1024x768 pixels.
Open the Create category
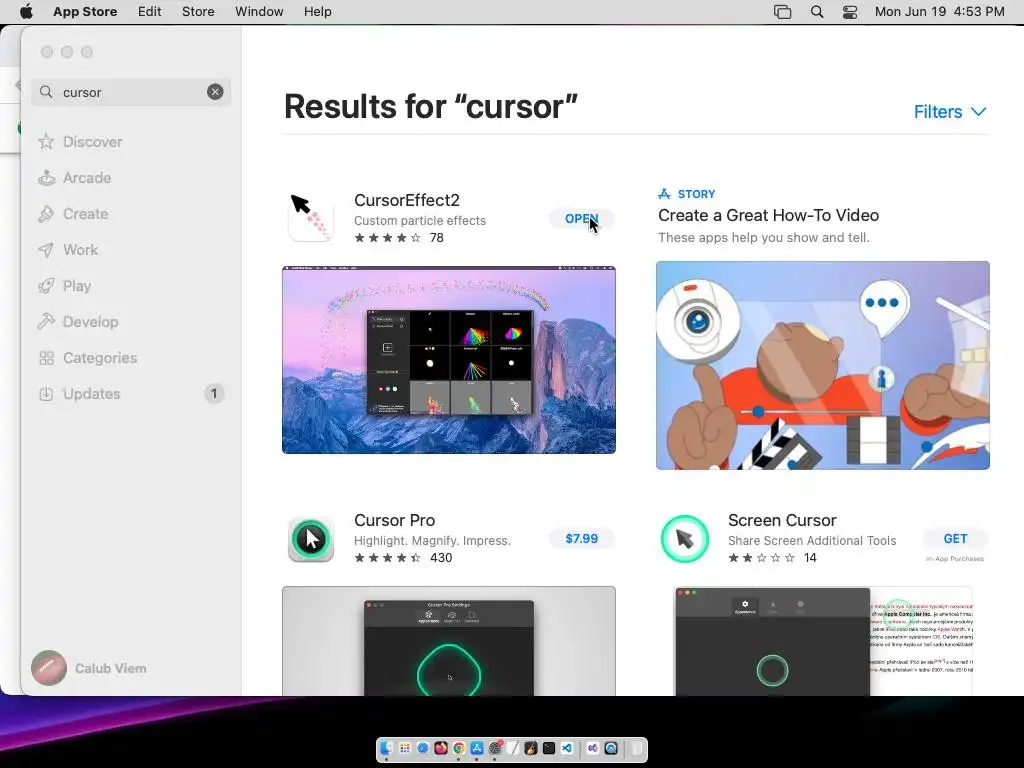(x=85, y=214)
